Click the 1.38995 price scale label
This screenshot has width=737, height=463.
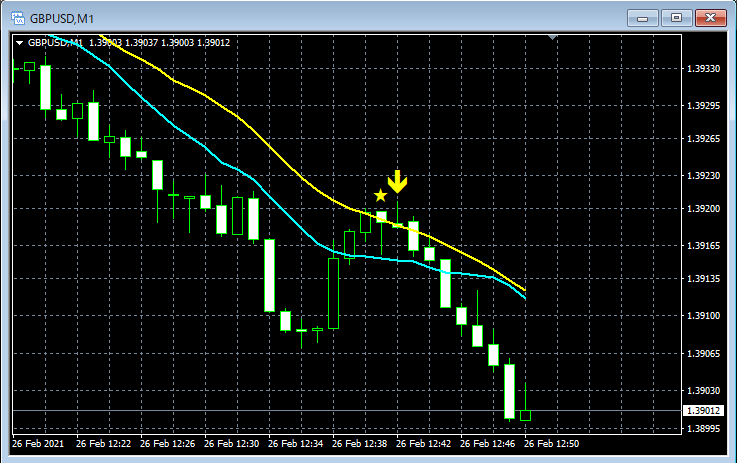pos(703,429)
